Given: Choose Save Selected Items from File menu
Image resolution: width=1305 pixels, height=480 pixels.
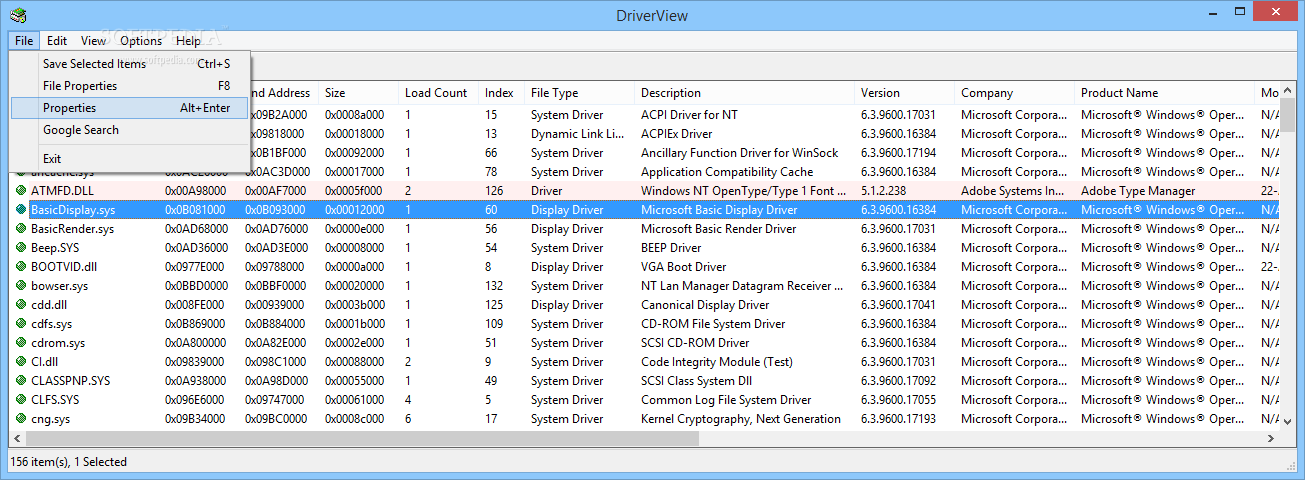Looking at the screenshot, I should 129,64.
